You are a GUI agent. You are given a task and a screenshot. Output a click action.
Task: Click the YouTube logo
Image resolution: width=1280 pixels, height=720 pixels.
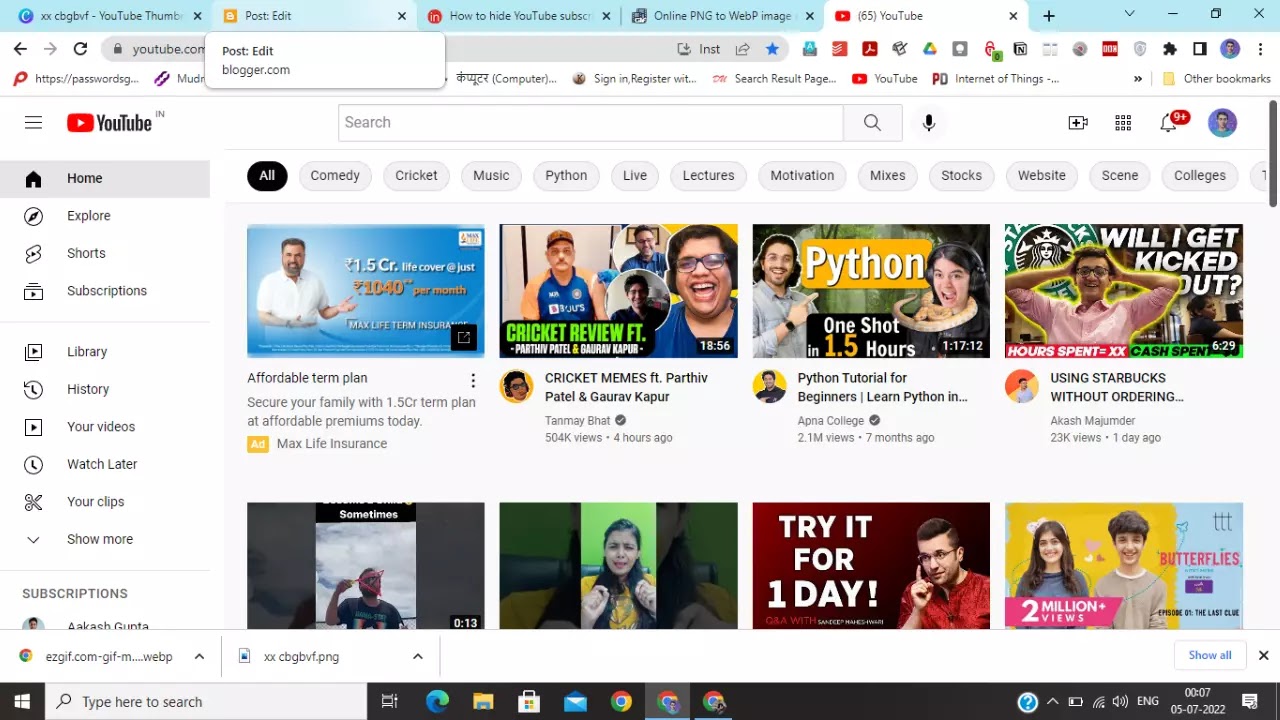tap(110, 122)
